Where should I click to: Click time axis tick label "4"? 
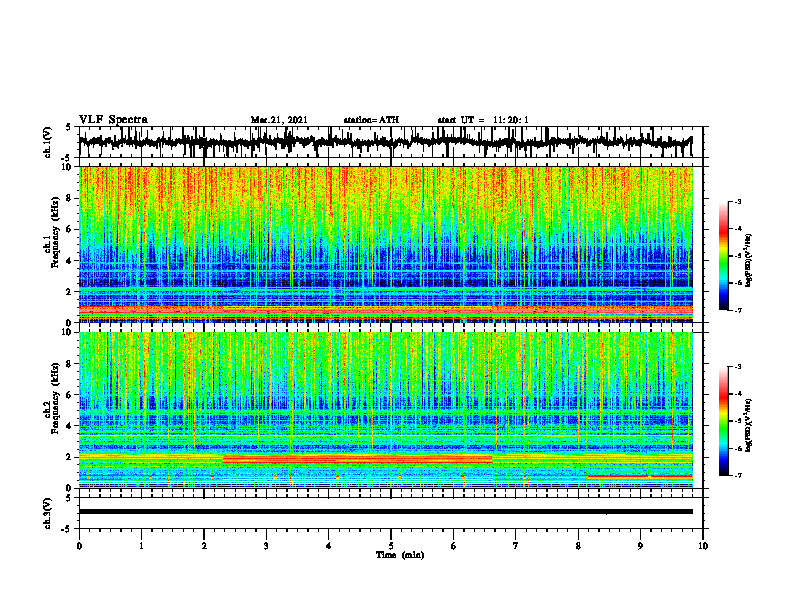[x=329, y=546]
